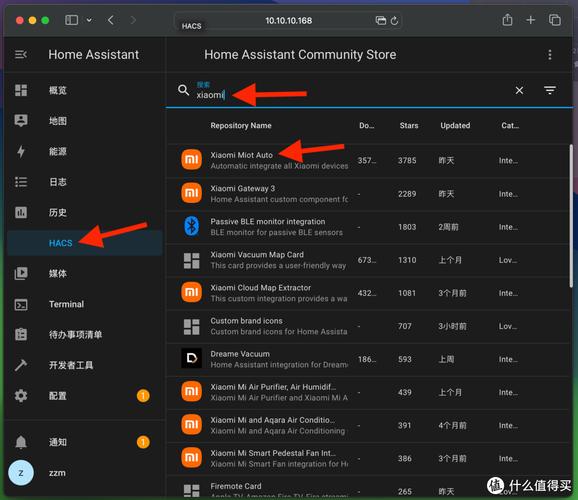The image size is (578, 500).
Task: Click the repository list vertical scrollbar
Action: [x=571, y=216]
